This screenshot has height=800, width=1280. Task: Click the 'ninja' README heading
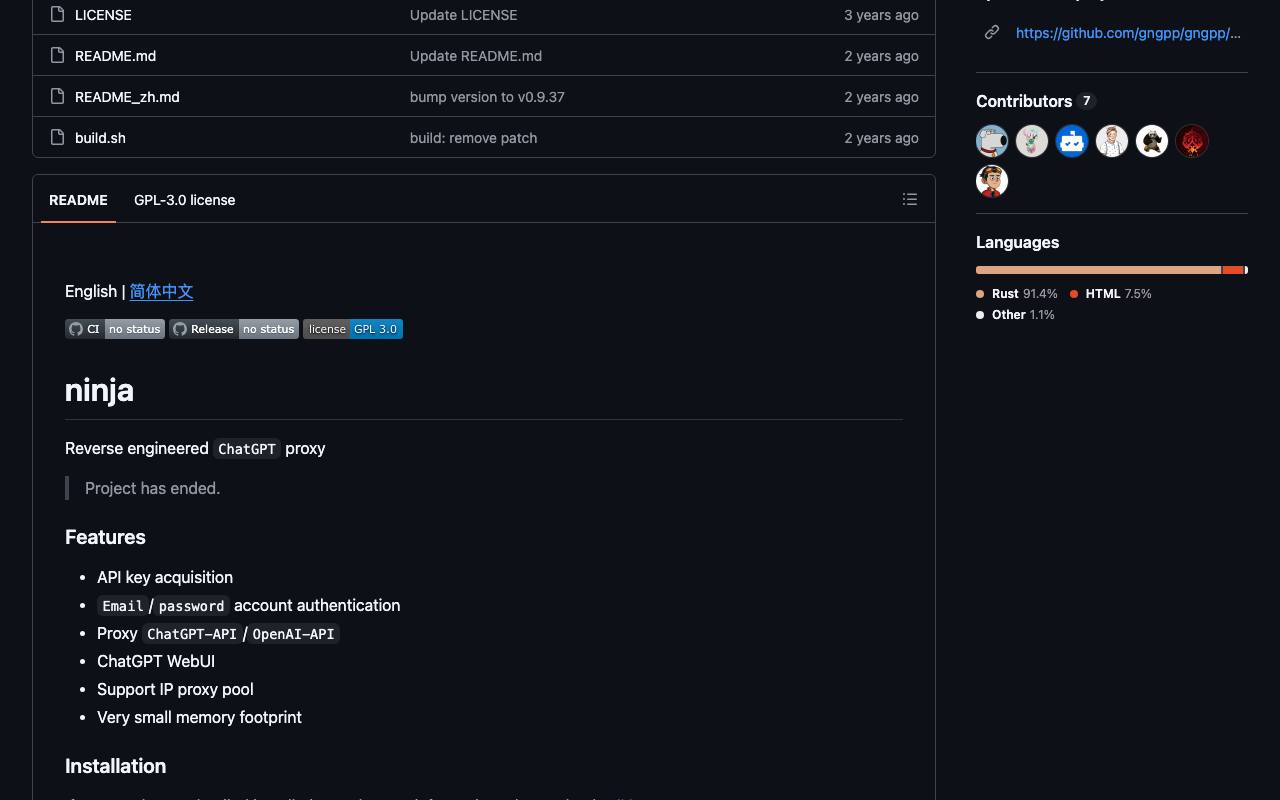click(x=99, y=390)
